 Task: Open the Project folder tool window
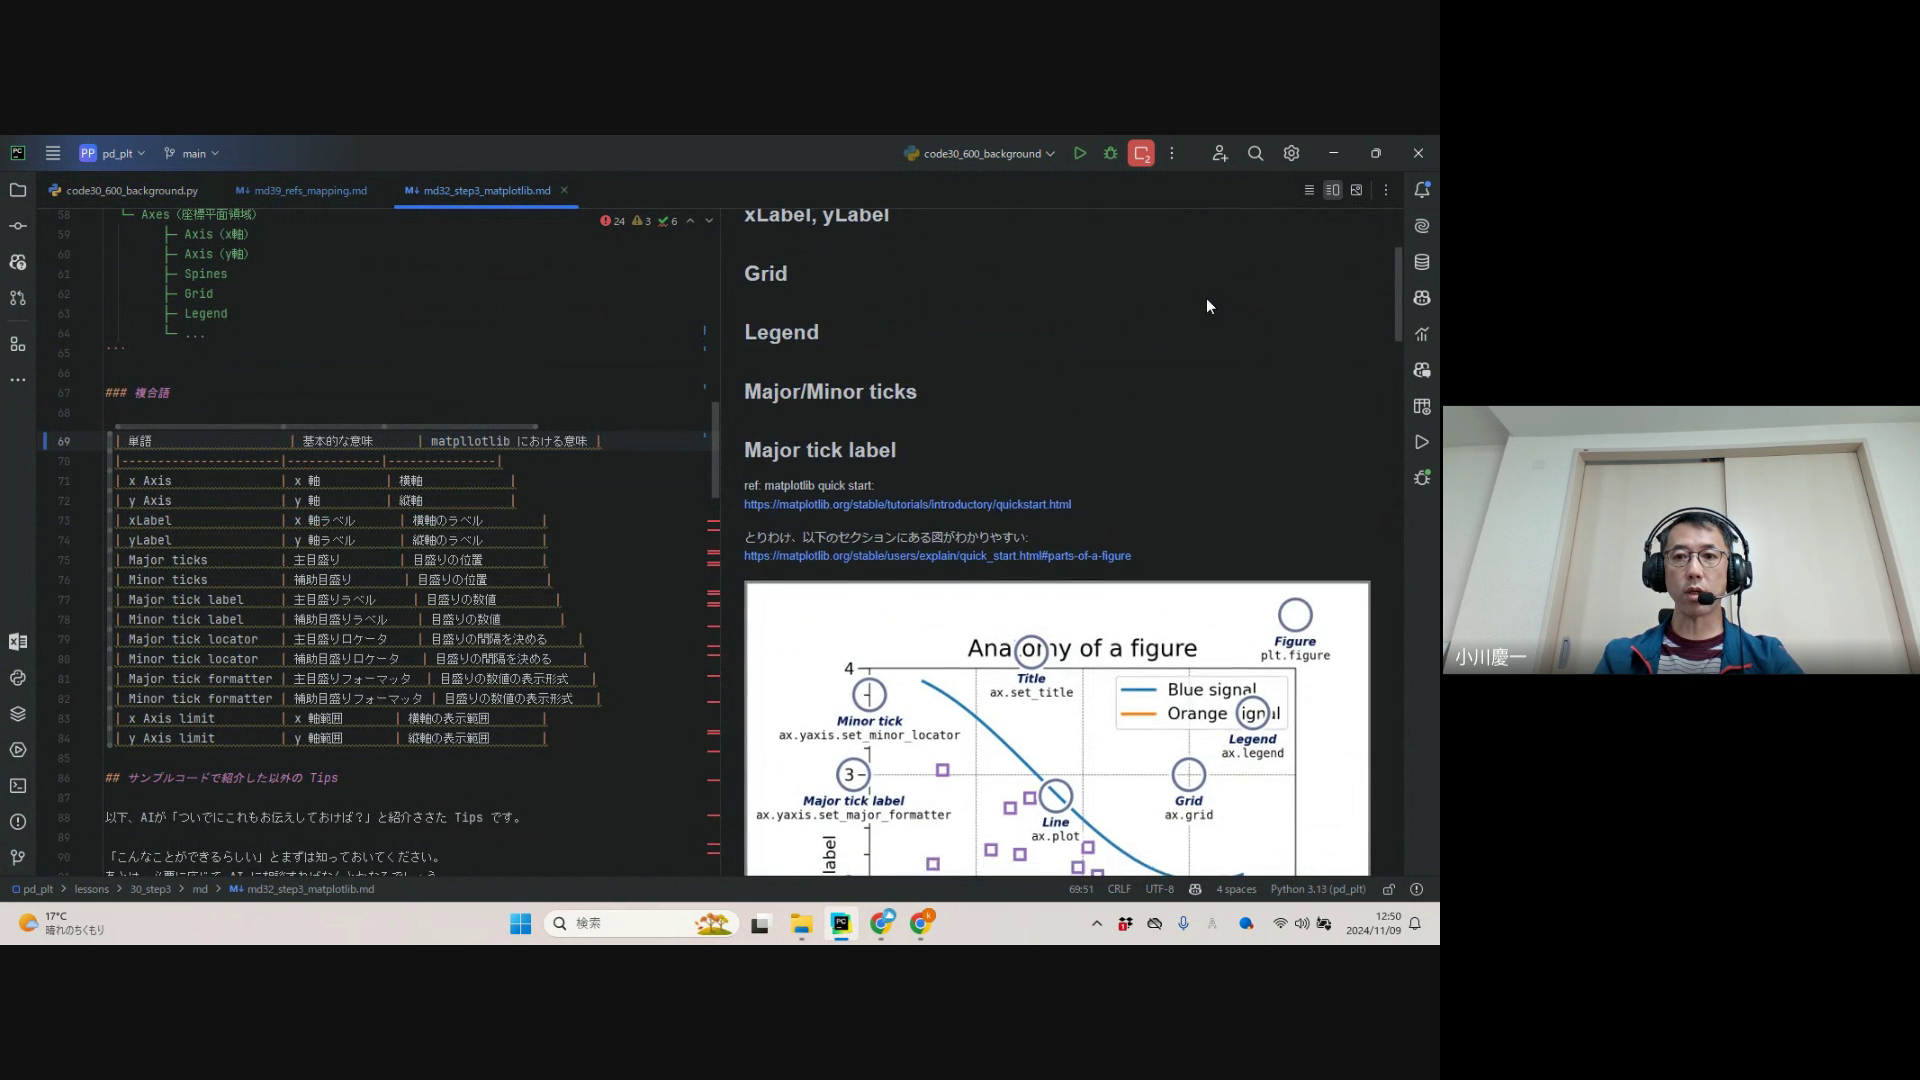coord(18,190)
